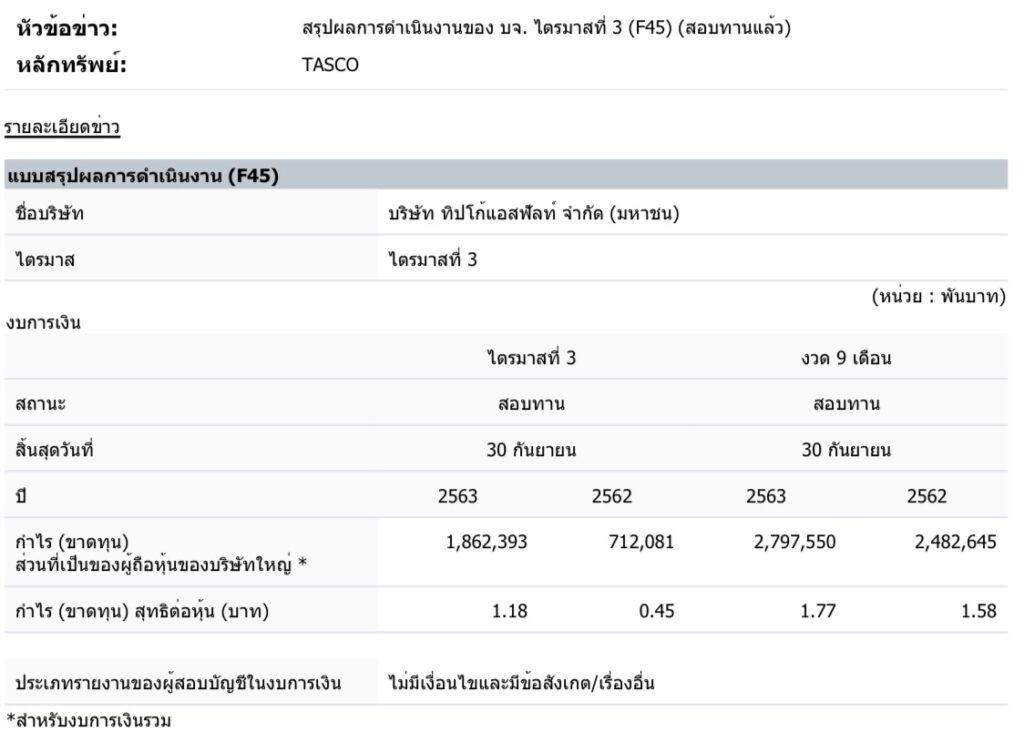This screenshot has width=1024, height=742.
Task: Click the company name บริษัท ทิปโก้แอสฟัลท์
Action: coord(534,213)
